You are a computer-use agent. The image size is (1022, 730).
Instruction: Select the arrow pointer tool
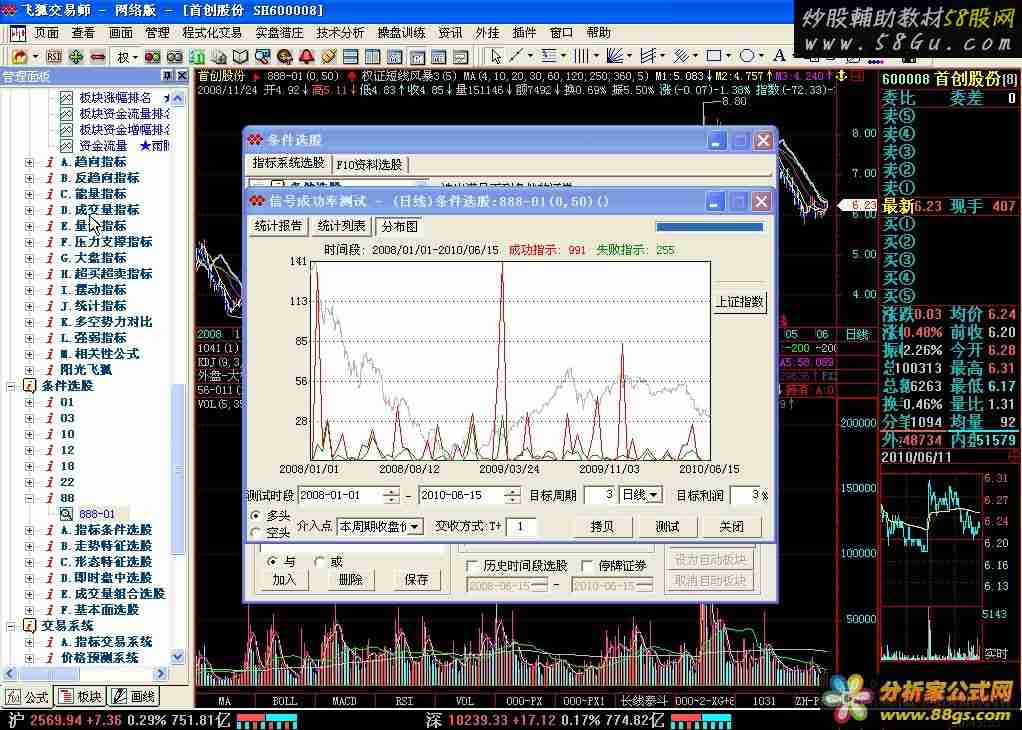pyautogui.click(x=496, y=56)
